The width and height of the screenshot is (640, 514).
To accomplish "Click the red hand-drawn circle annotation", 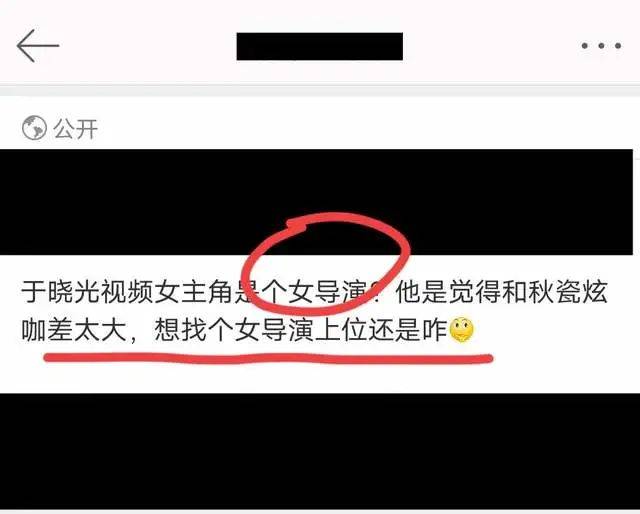I will coord(326,264).
